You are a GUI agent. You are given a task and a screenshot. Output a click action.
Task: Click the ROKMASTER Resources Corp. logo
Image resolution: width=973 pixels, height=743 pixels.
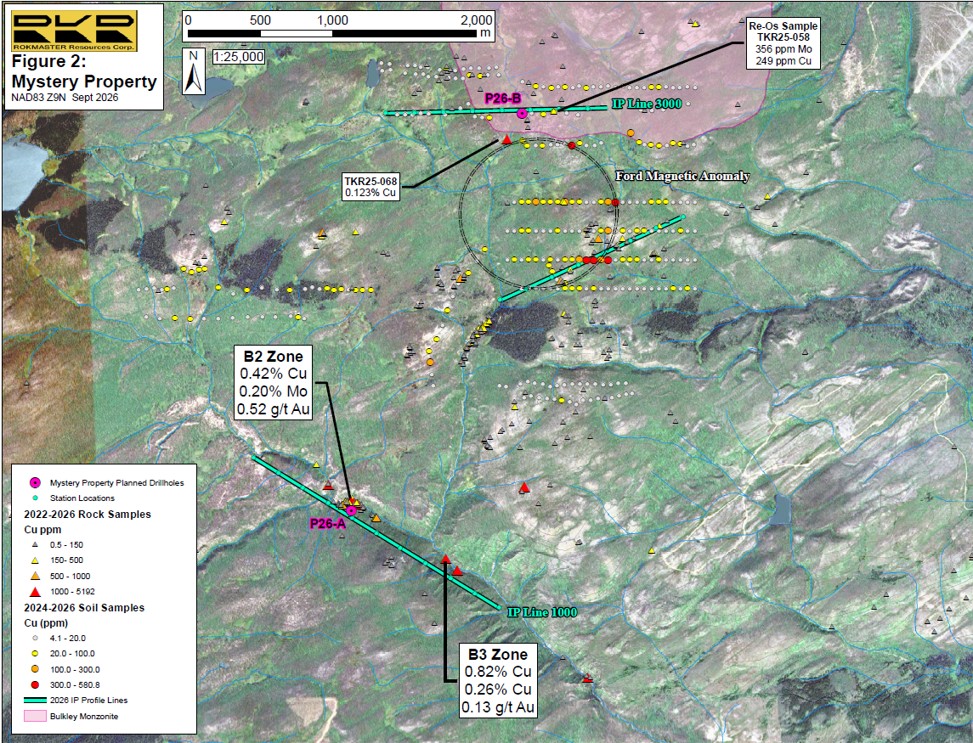(x=74, y=30)
